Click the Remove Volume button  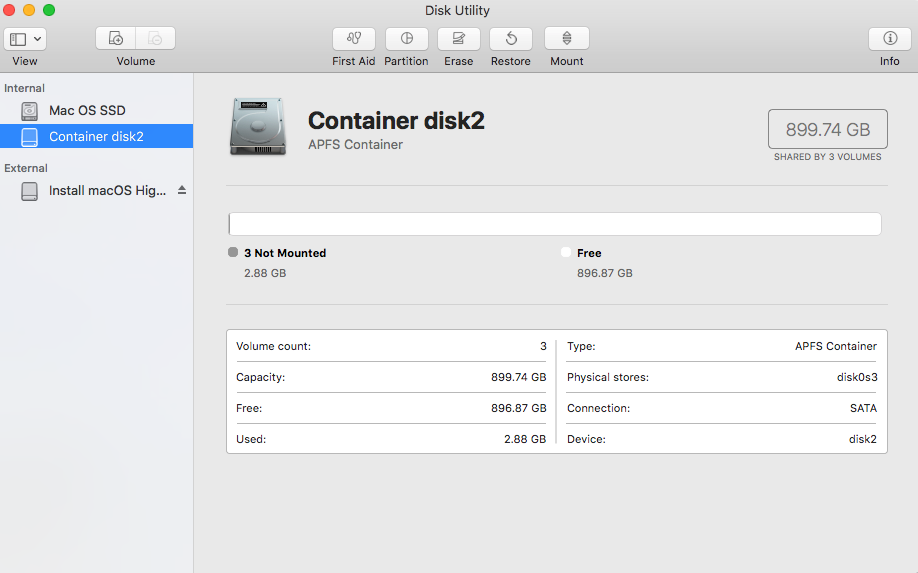point(156,39)
